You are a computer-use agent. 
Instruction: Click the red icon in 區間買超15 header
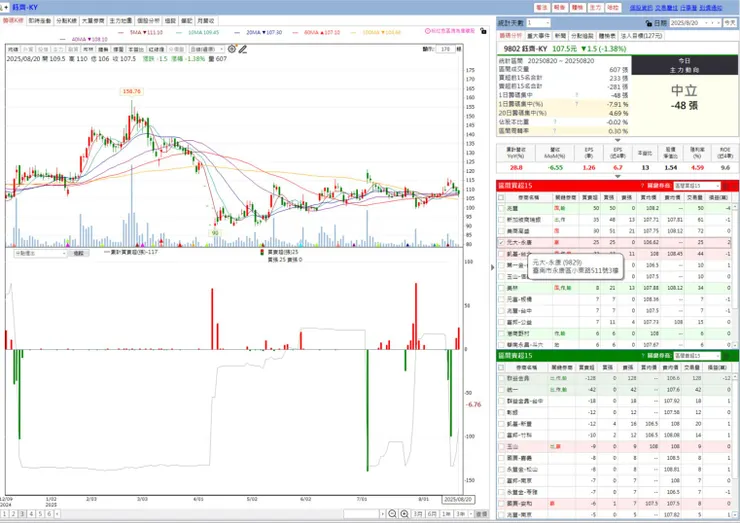[727, 186]
